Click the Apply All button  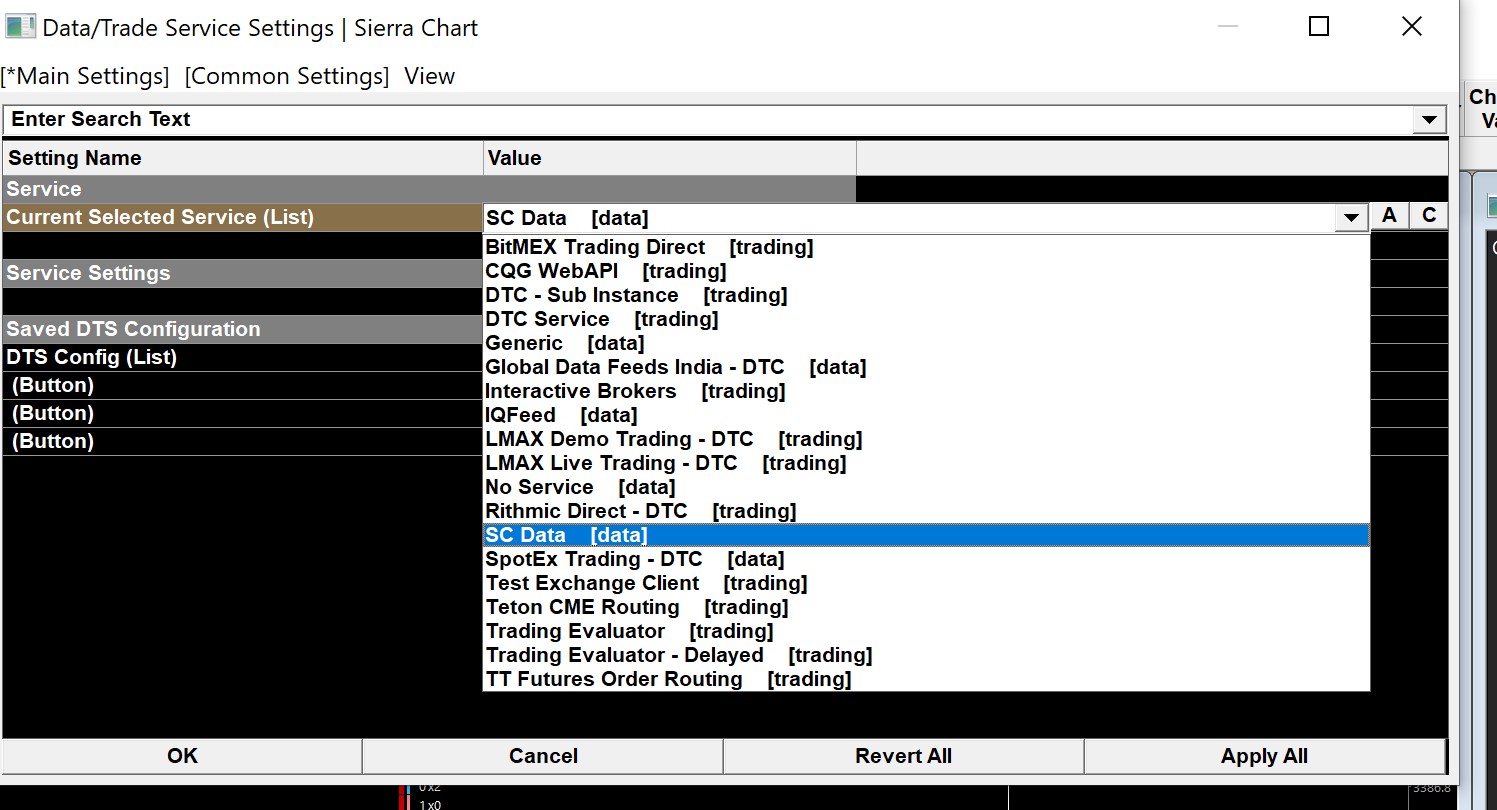click(1264, 756)
